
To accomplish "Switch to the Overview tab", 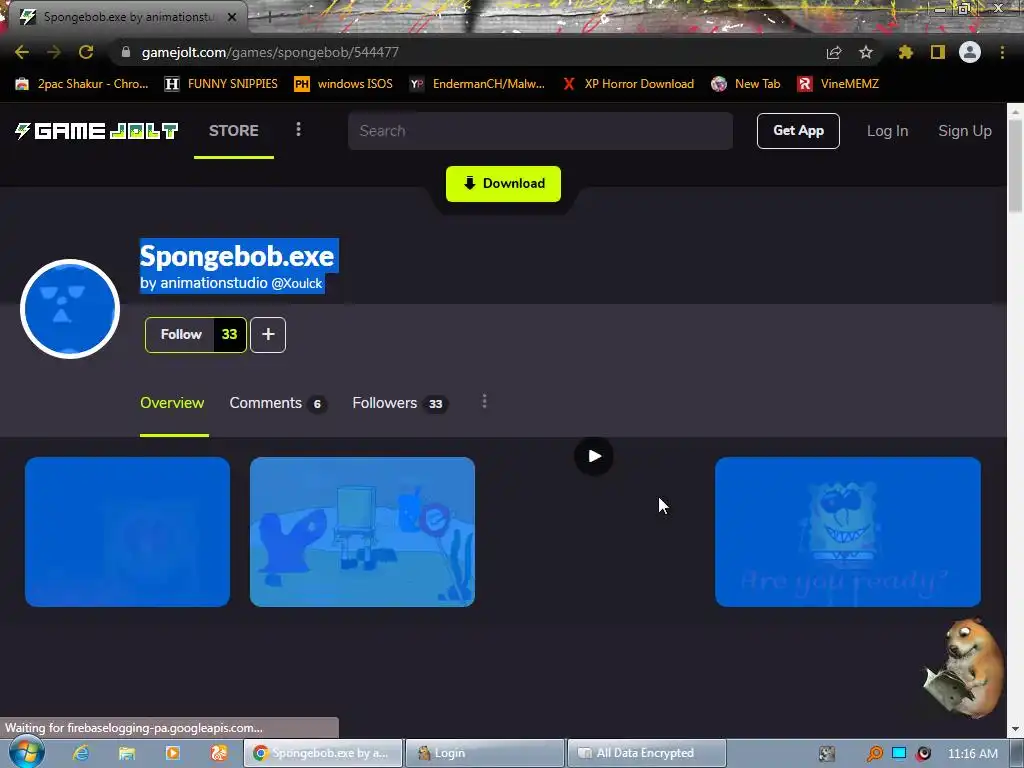I will click(172, 403).
